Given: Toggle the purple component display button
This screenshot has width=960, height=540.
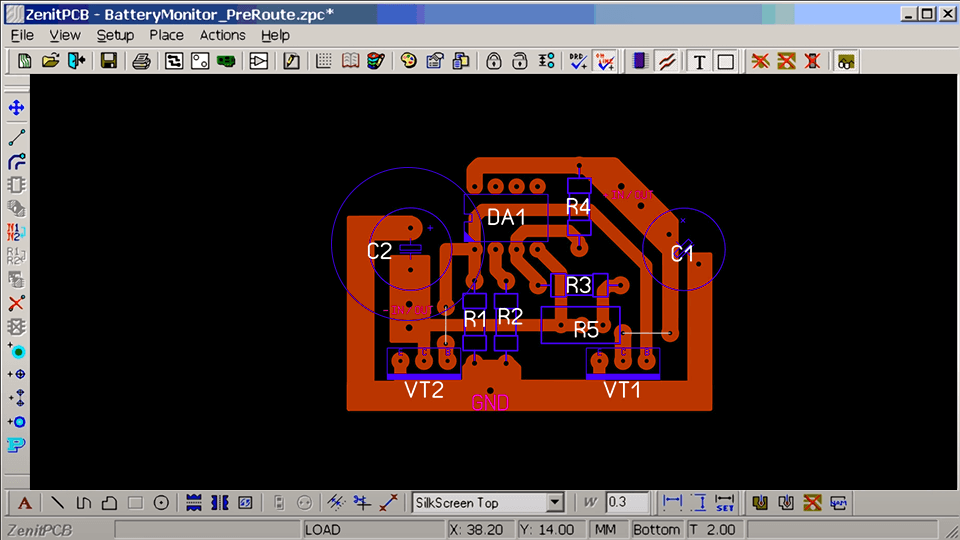Looking at the screenshot, I should click(639, 61).
